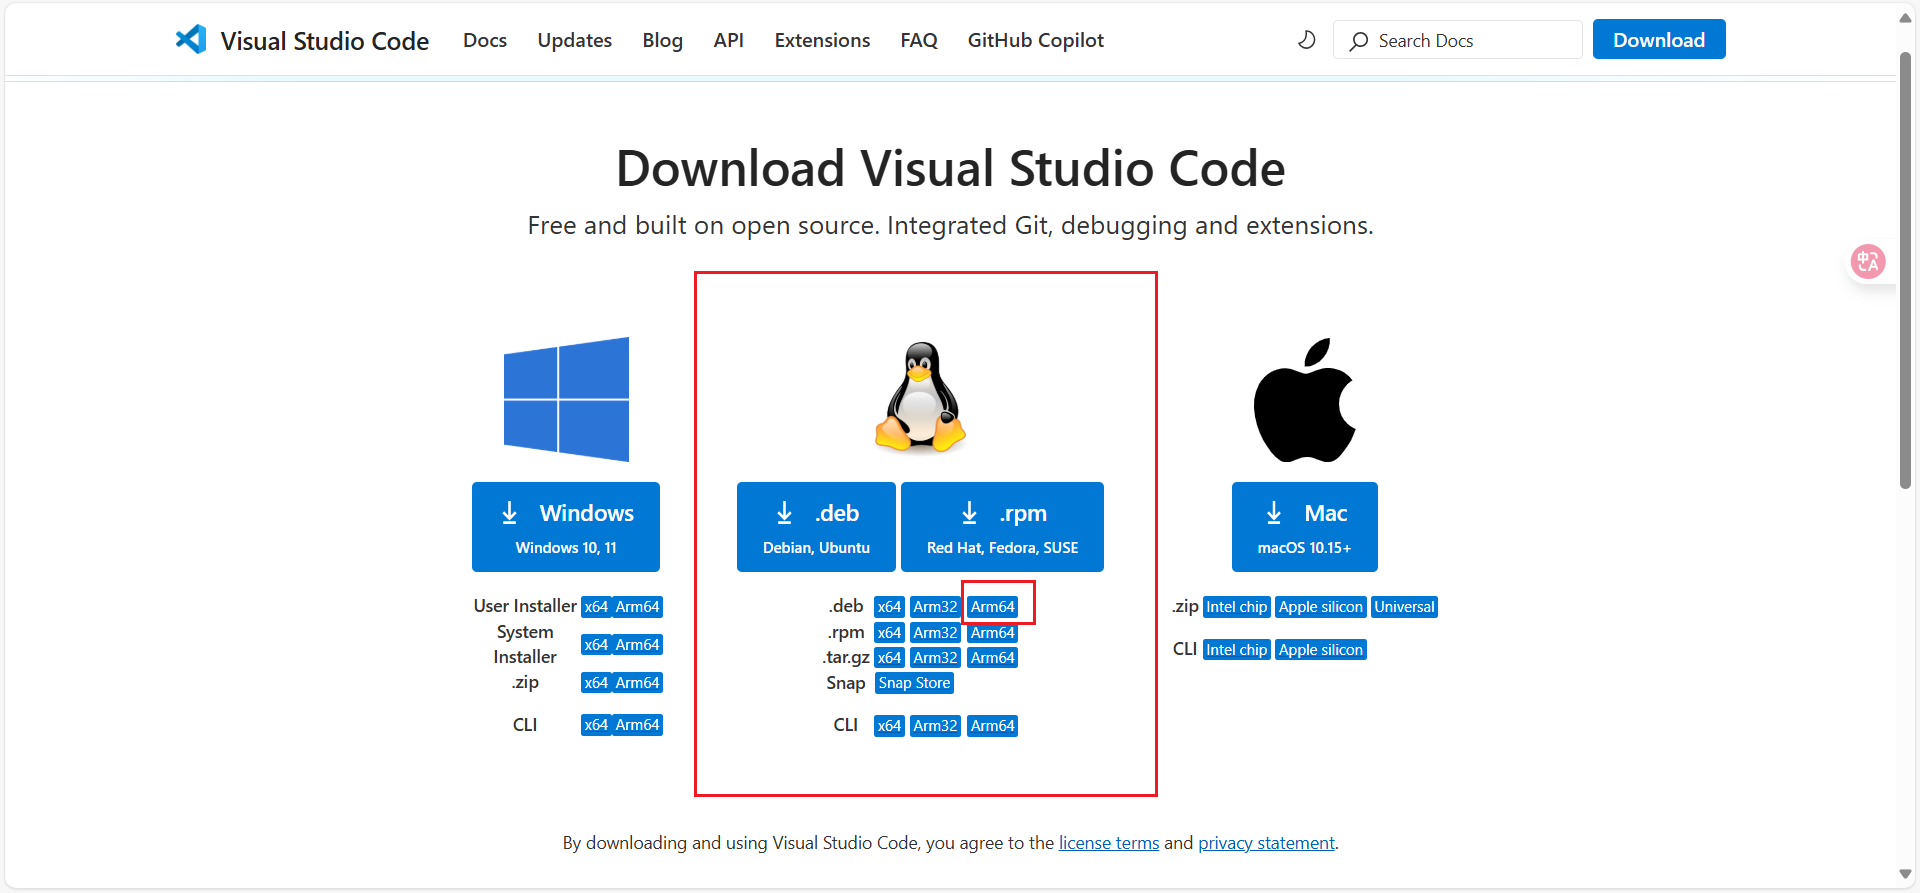Screen dimensions: 1920x893
Task: Click the Windows logo image
Action: 566,399
